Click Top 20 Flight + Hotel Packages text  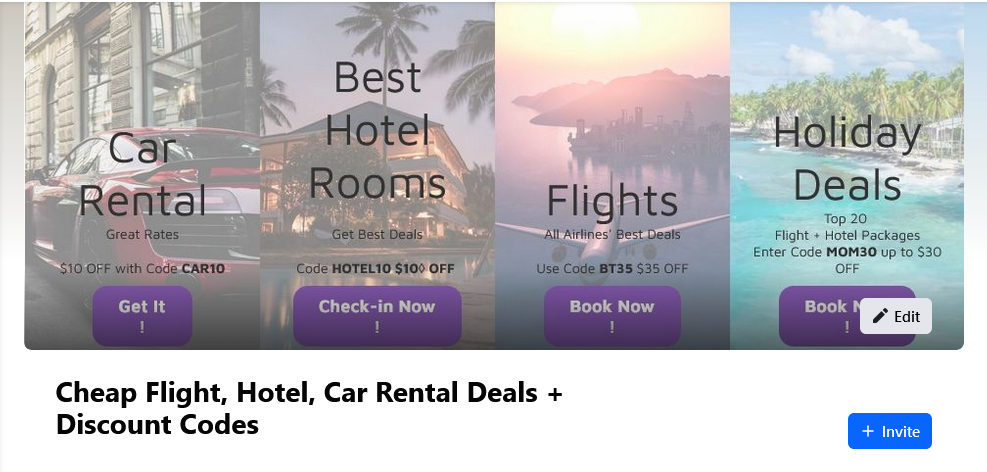click(x=847, y=227)
